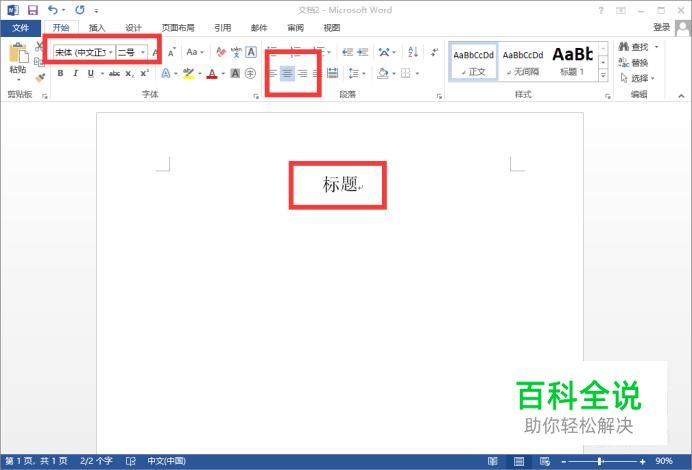Screen dimensions: 692x470
Task: Toggle bold formatting
Action: point(60,73)
